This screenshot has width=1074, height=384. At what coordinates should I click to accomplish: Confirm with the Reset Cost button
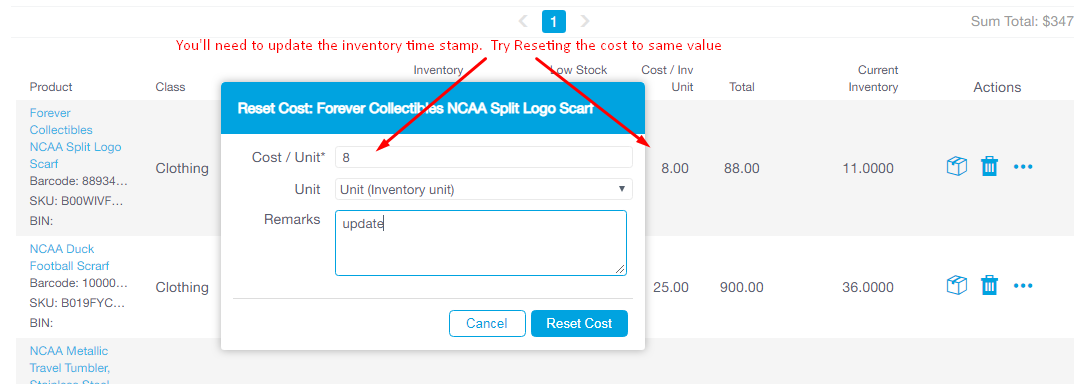pos(579,323)
